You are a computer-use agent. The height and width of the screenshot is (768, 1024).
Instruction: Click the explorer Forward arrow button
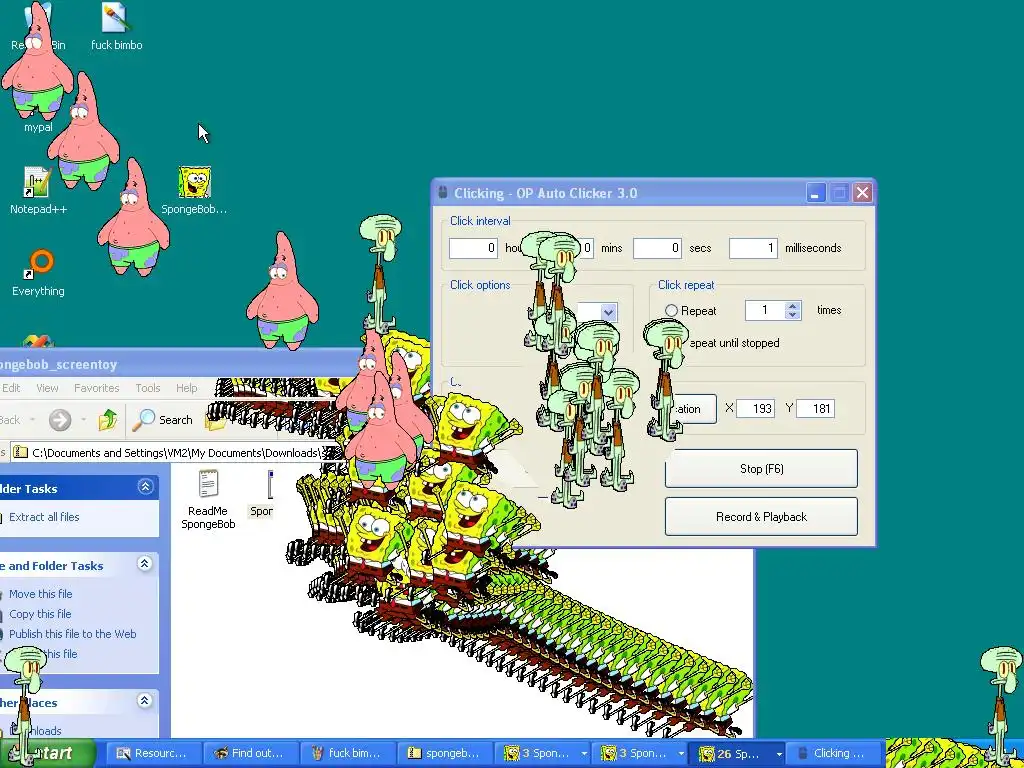pyautogui.click(x=60, y=420)
